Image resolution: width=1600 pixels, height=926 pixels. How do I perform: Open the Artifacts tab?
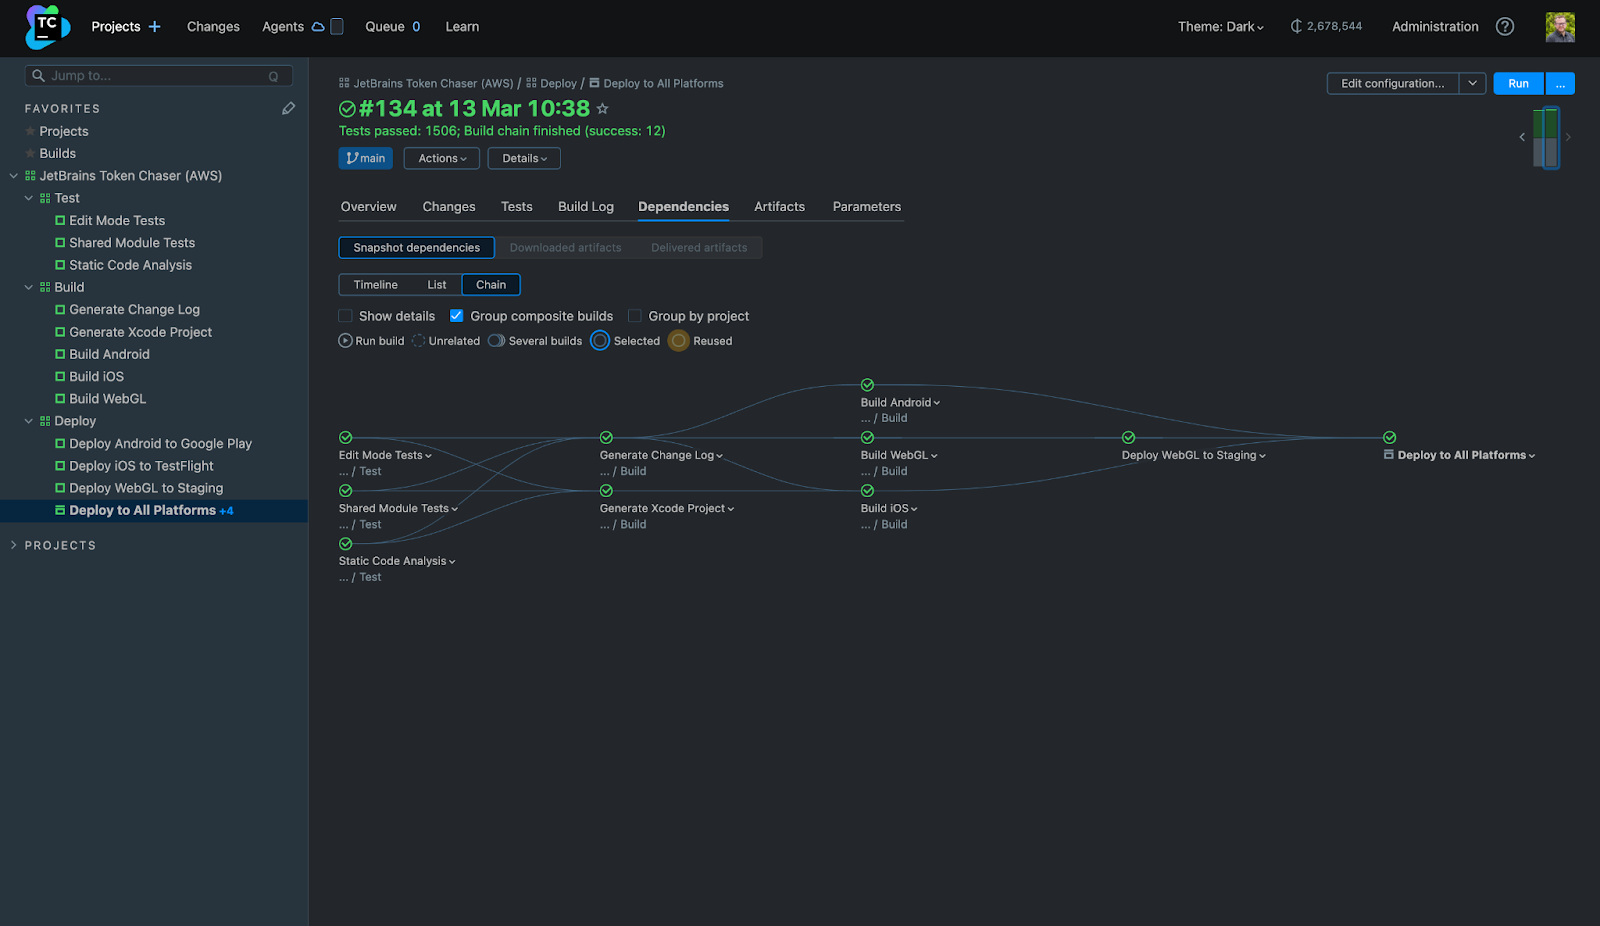tap(779, 206)
